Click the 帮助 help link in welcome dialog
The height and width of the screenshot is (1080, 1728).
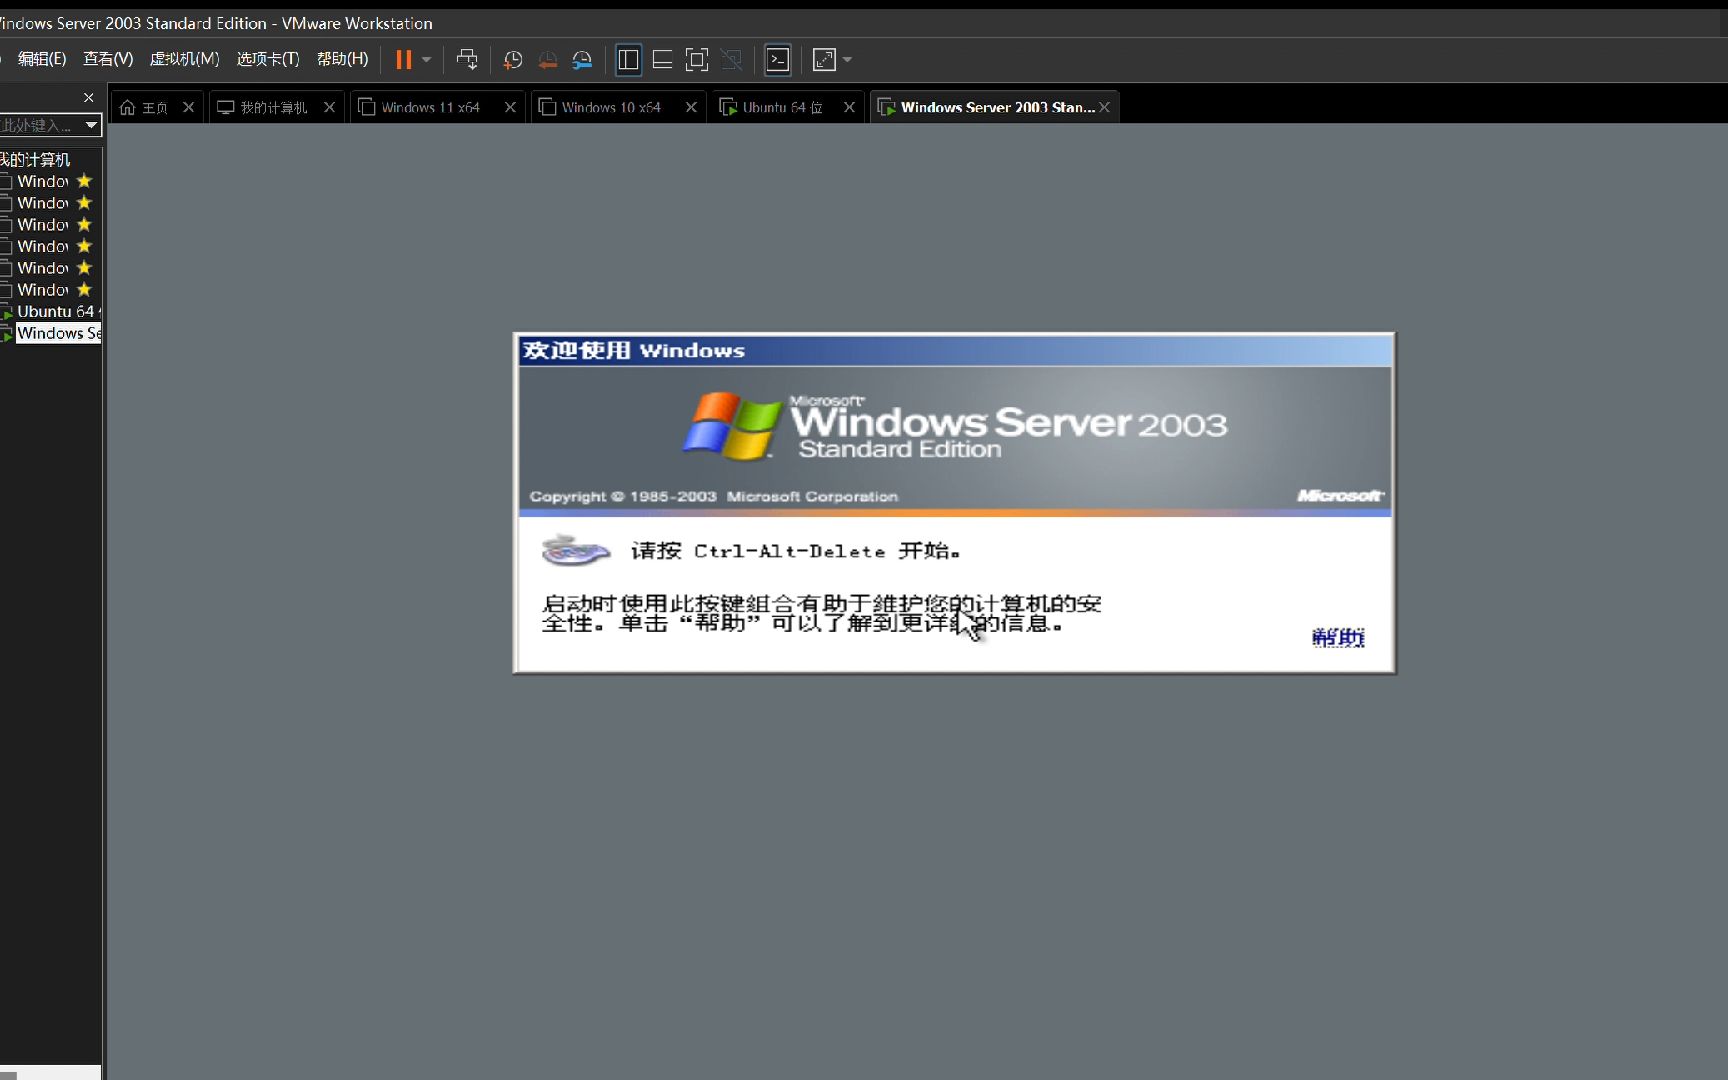pyautogui.click(x=1338, y=637)
